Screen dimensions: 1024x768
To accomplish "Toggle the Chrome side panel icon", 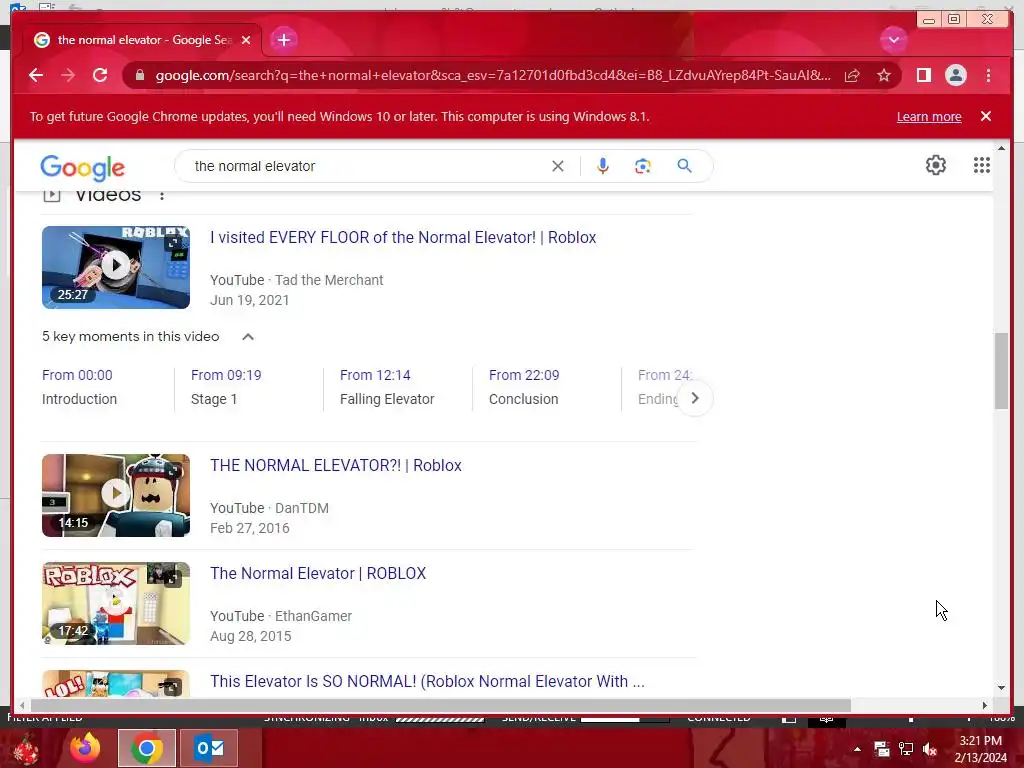I will [x=923, y=75].
